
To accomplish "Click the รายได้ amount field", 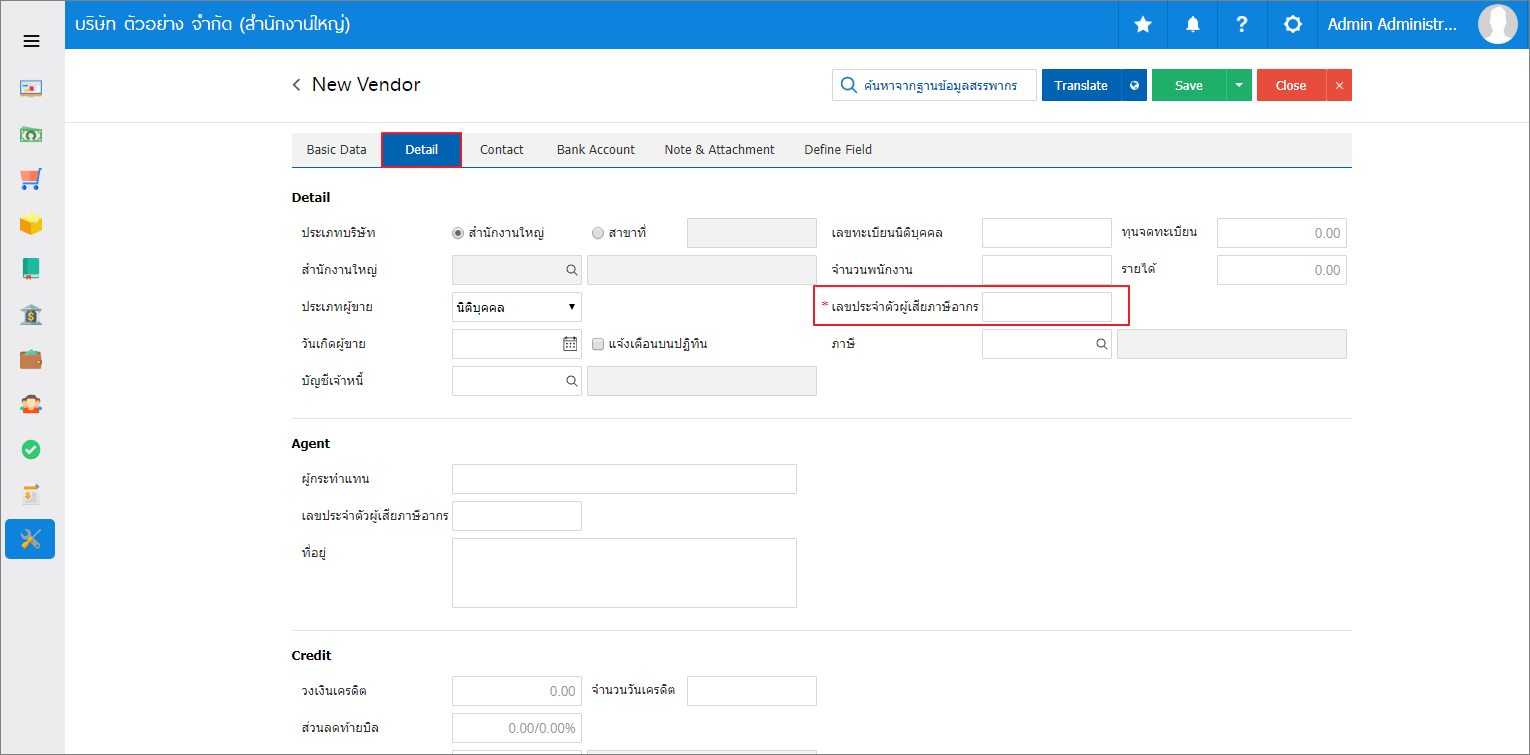I will [1282, 270].
